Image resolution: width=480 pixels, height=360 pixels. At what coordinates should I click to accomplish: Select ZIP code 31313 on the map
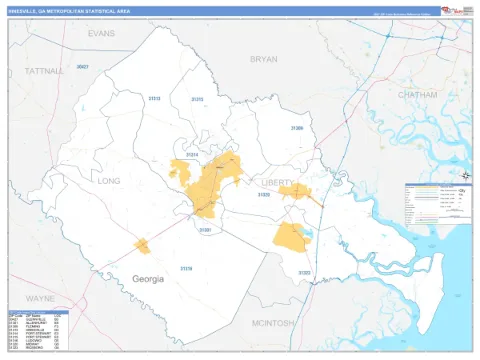tap(154, 98)
